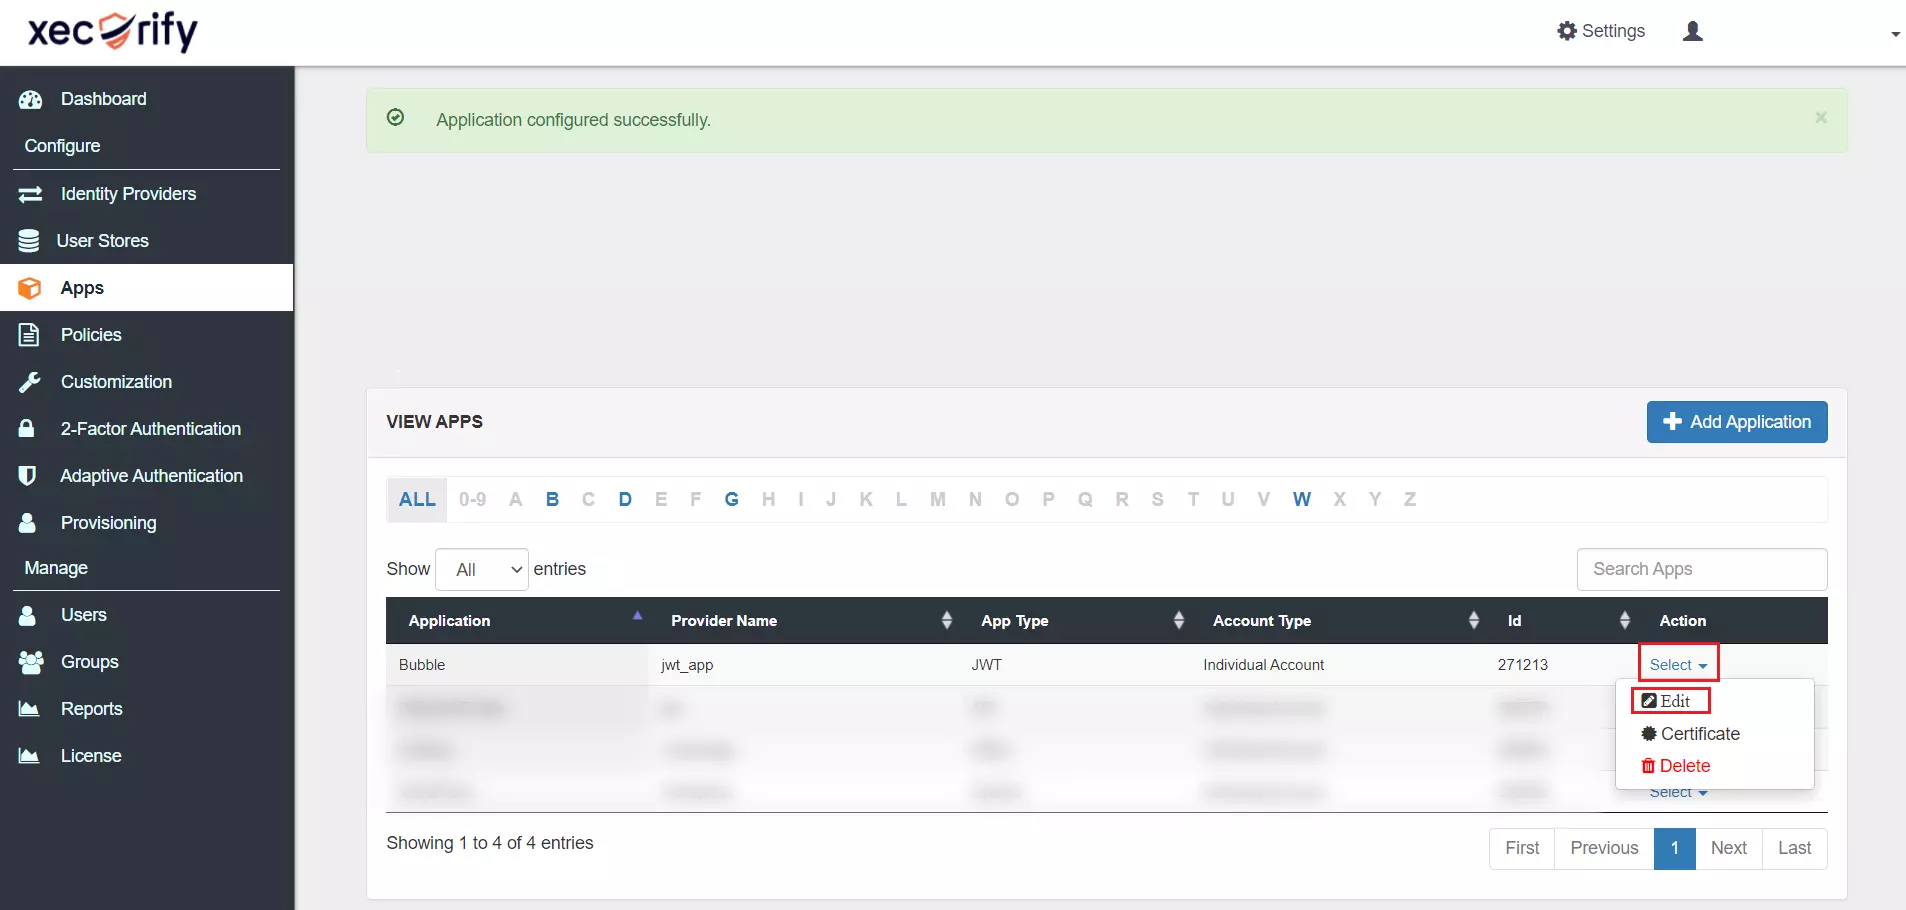
Task: Open Settings link in header
Action: 1601,31
